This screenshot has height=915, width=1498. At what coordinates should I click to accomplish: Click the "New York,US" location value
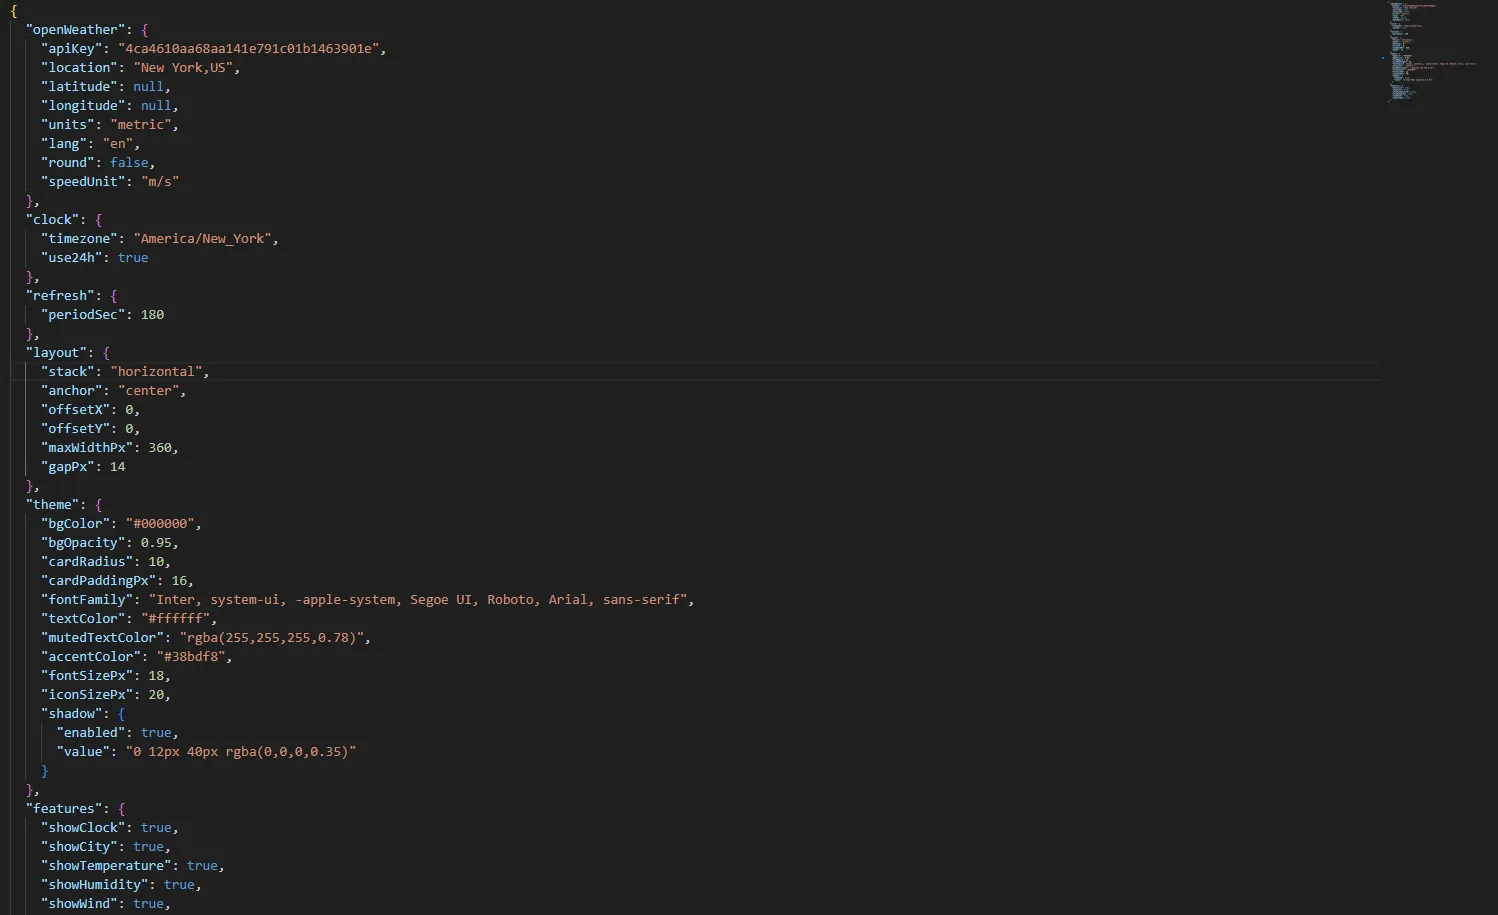[x=185, y=67]
